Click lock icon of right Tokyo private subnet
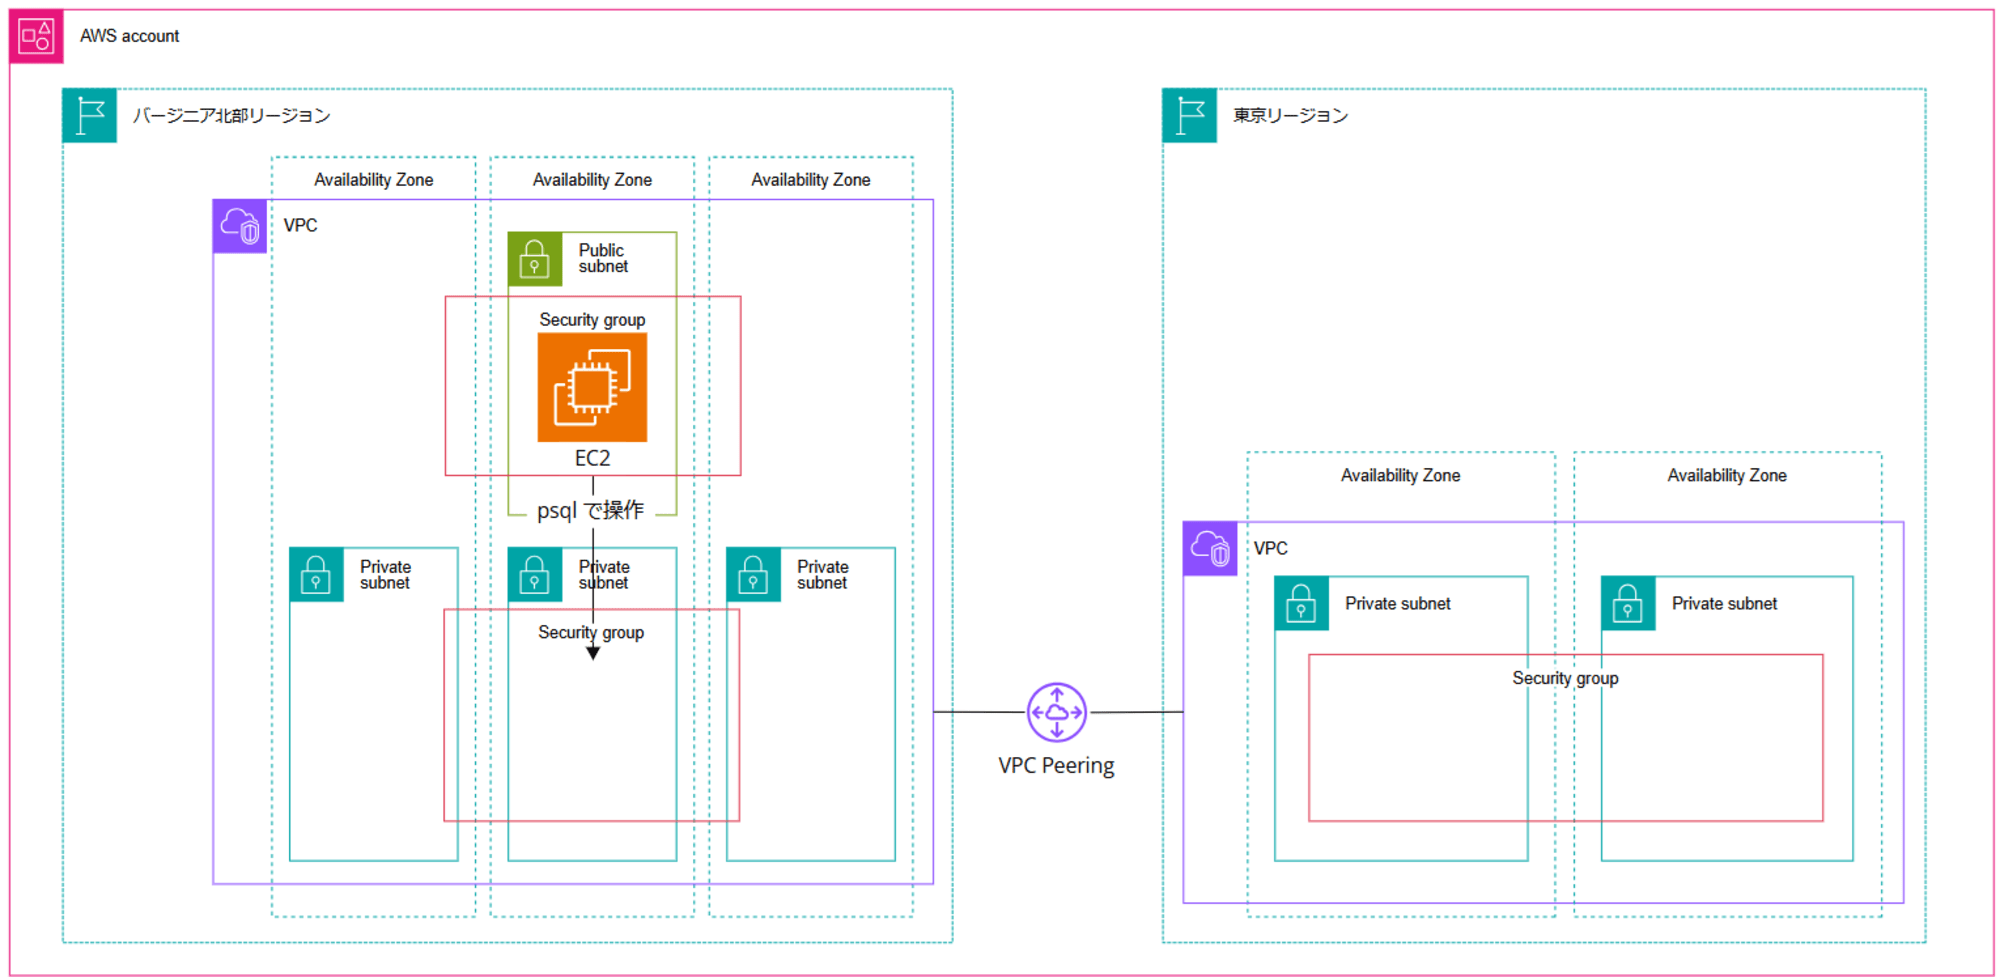2000x977 pixels. pos(1628,603)
